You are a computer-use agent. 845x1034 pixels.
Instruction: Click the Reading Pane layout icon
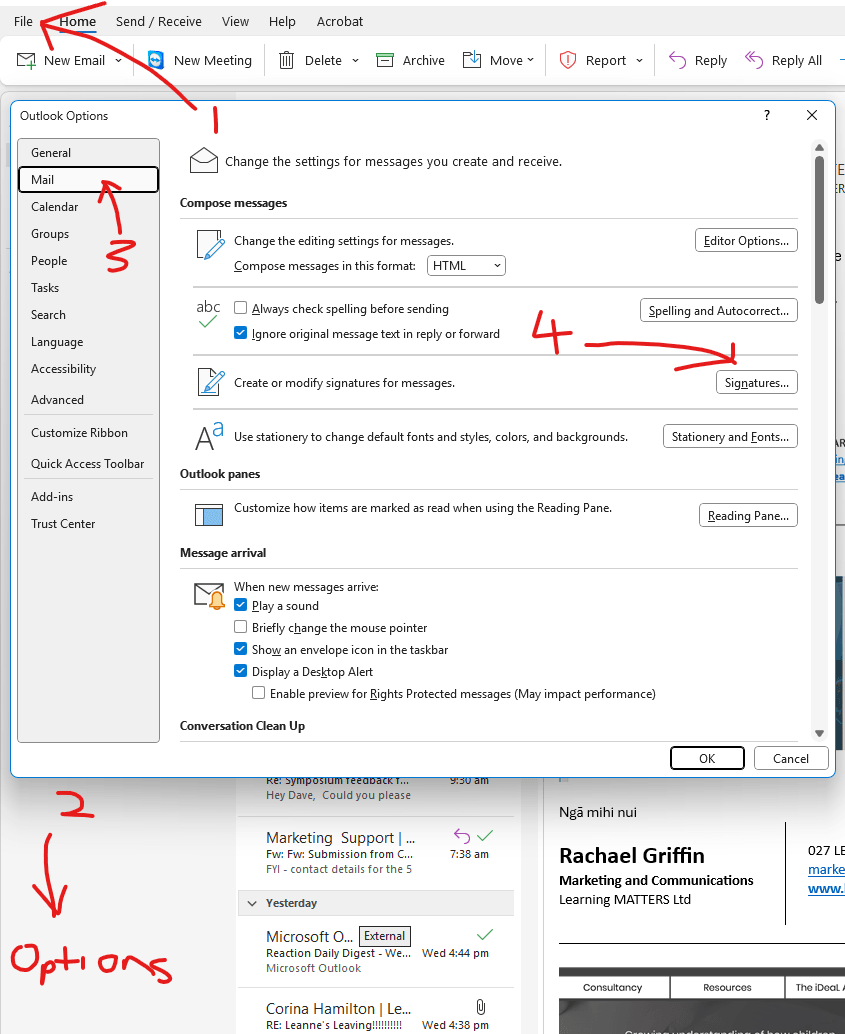208,514
